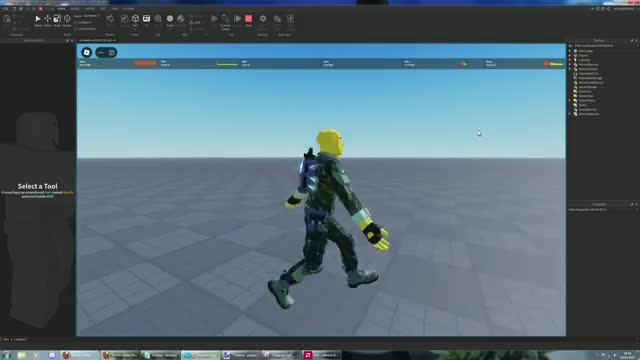The height and width of the screenshot is (360, 640).
Task: Select ServerScriptService in Explorer
Action: pyautogui.click(x=591, y=82)
